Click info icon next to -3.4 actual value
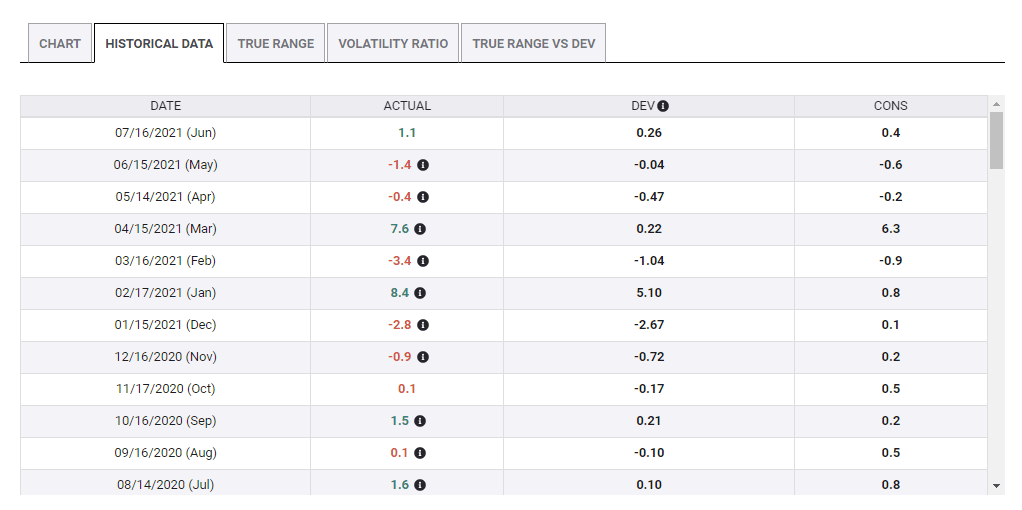 [x=423, y=261]
